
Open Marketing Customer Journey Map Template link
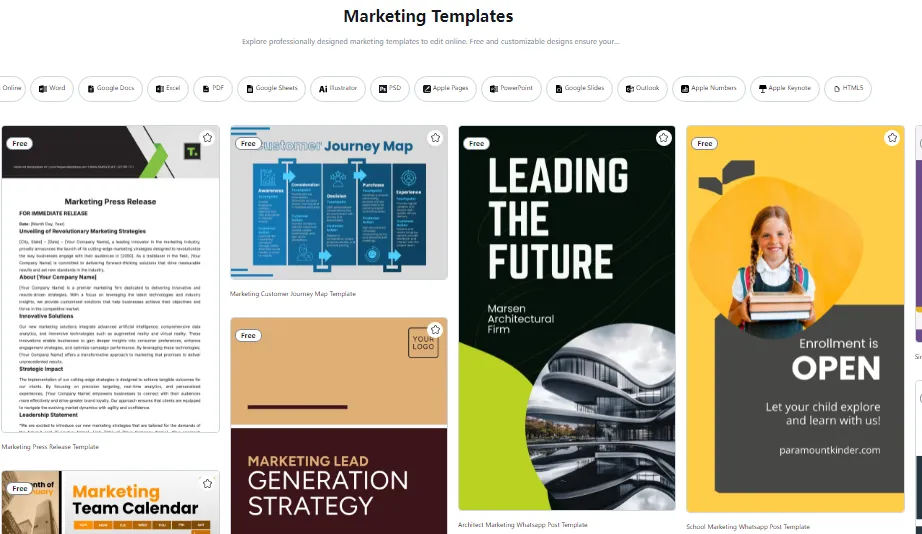point(293,293)
